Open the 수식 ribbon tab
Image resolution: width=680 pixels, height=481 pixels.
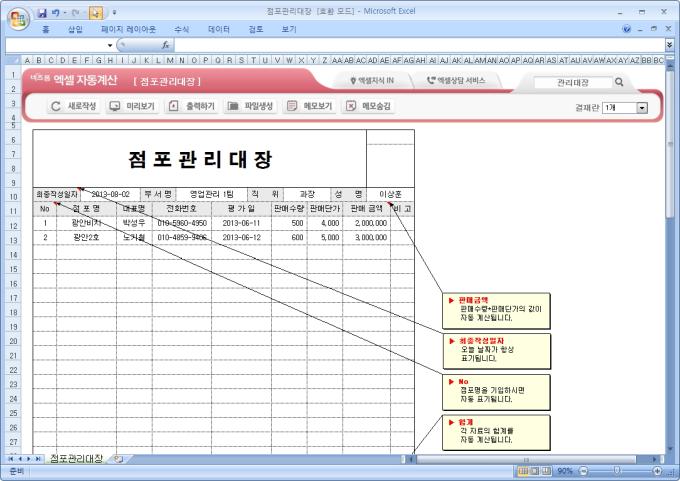coord(182,29)
